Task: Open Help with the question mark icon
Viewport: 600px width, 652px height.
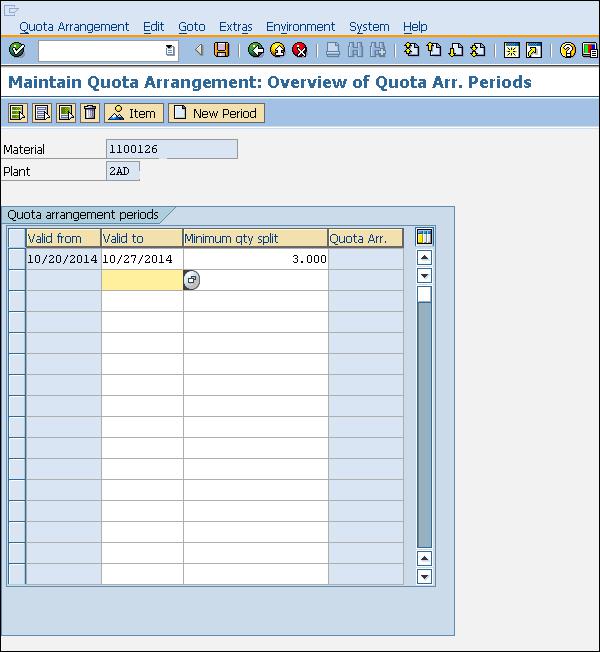Action: (x=568, y=50)
